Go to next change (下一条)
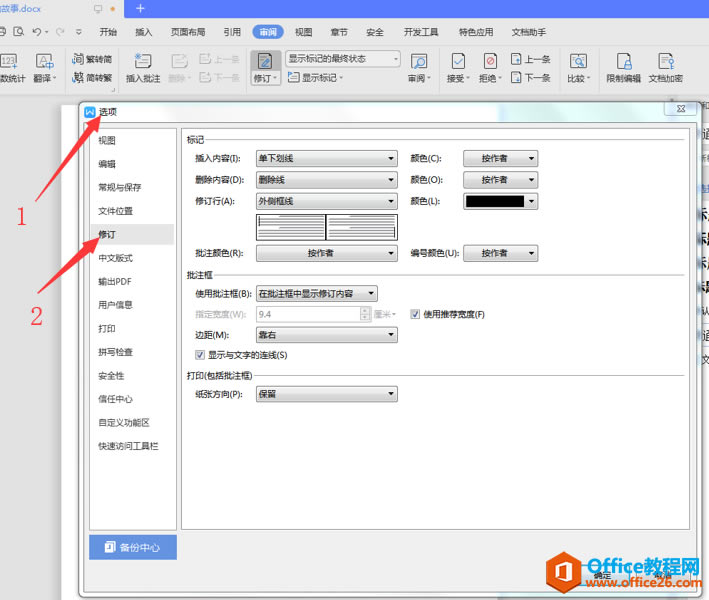The width and height of the screenshot is (709, 600). (530, 77)
